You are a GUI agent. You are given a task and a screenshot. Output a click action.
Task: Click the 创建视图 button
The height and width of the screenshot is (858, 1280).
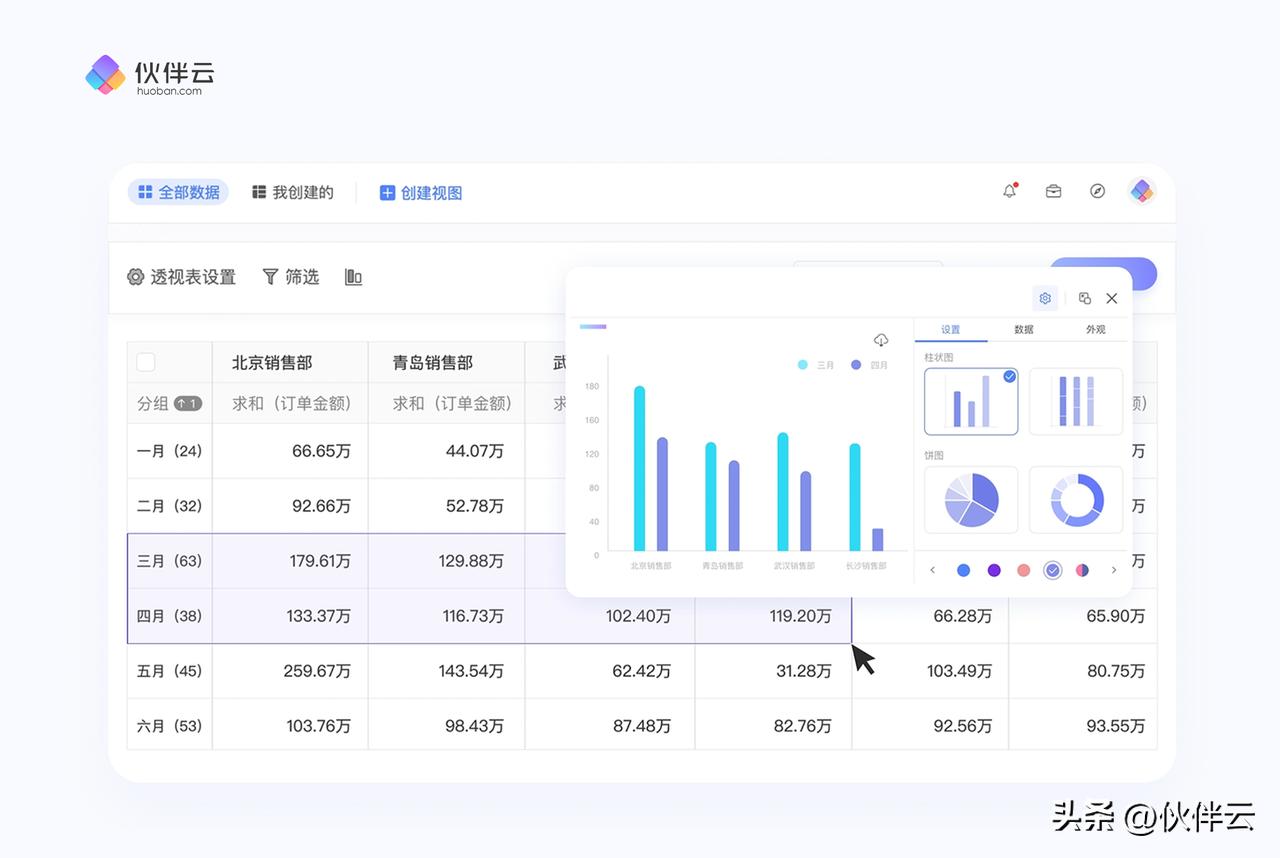coord(420,192)
